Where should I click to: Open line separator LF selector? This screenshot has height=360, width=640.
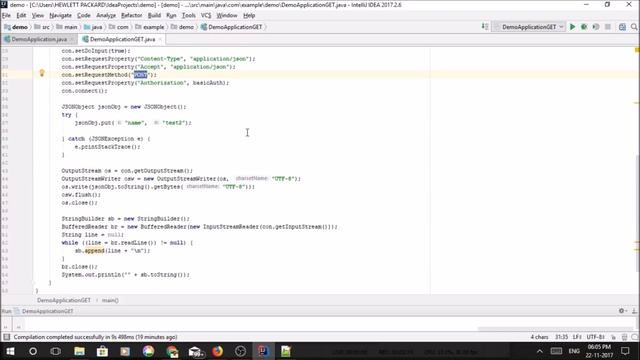[x=577, y=337]
